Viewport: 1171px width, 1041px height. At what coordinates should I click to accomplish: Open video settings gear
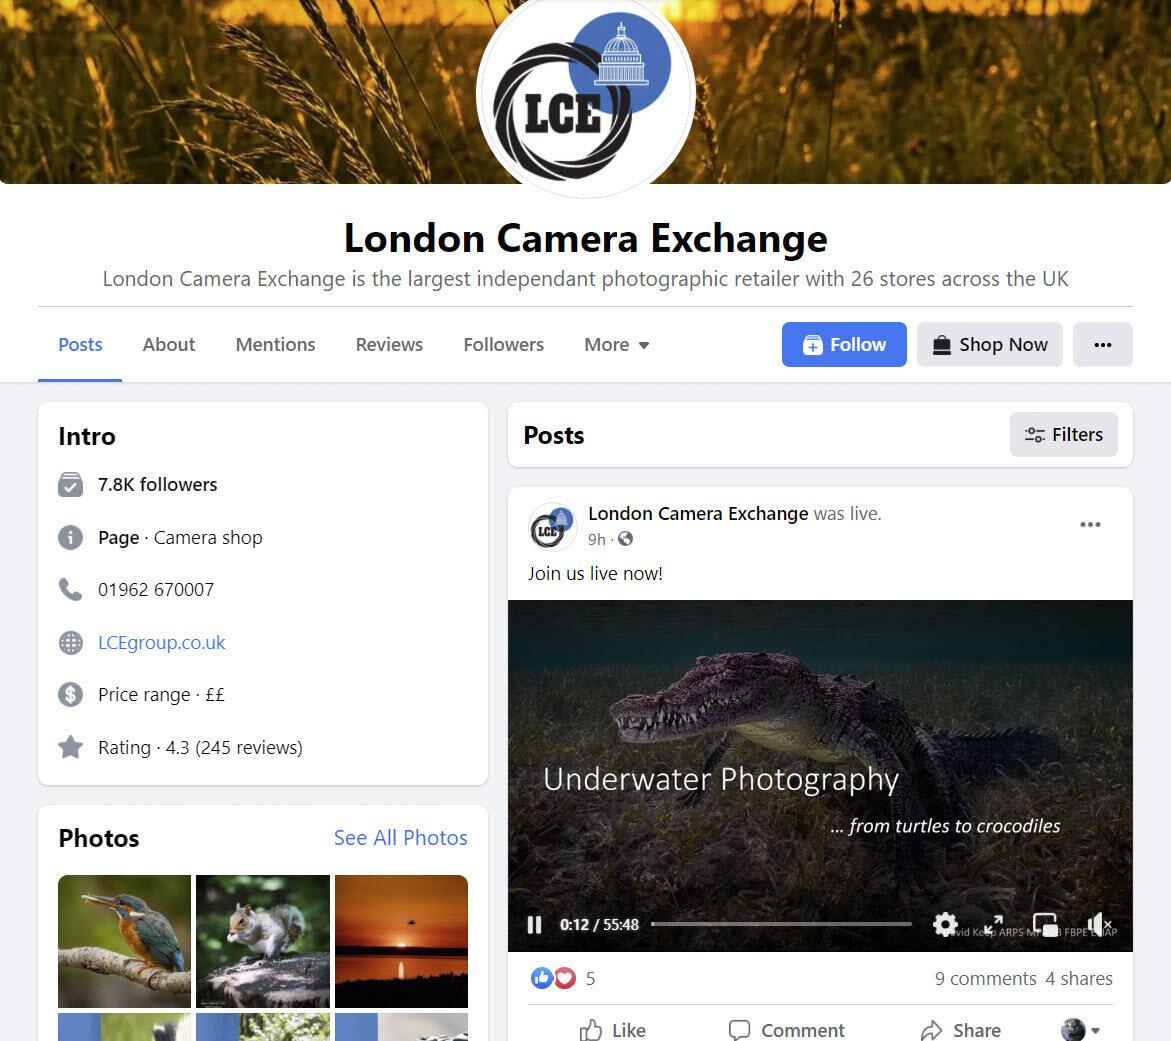[x=945, y=925]
